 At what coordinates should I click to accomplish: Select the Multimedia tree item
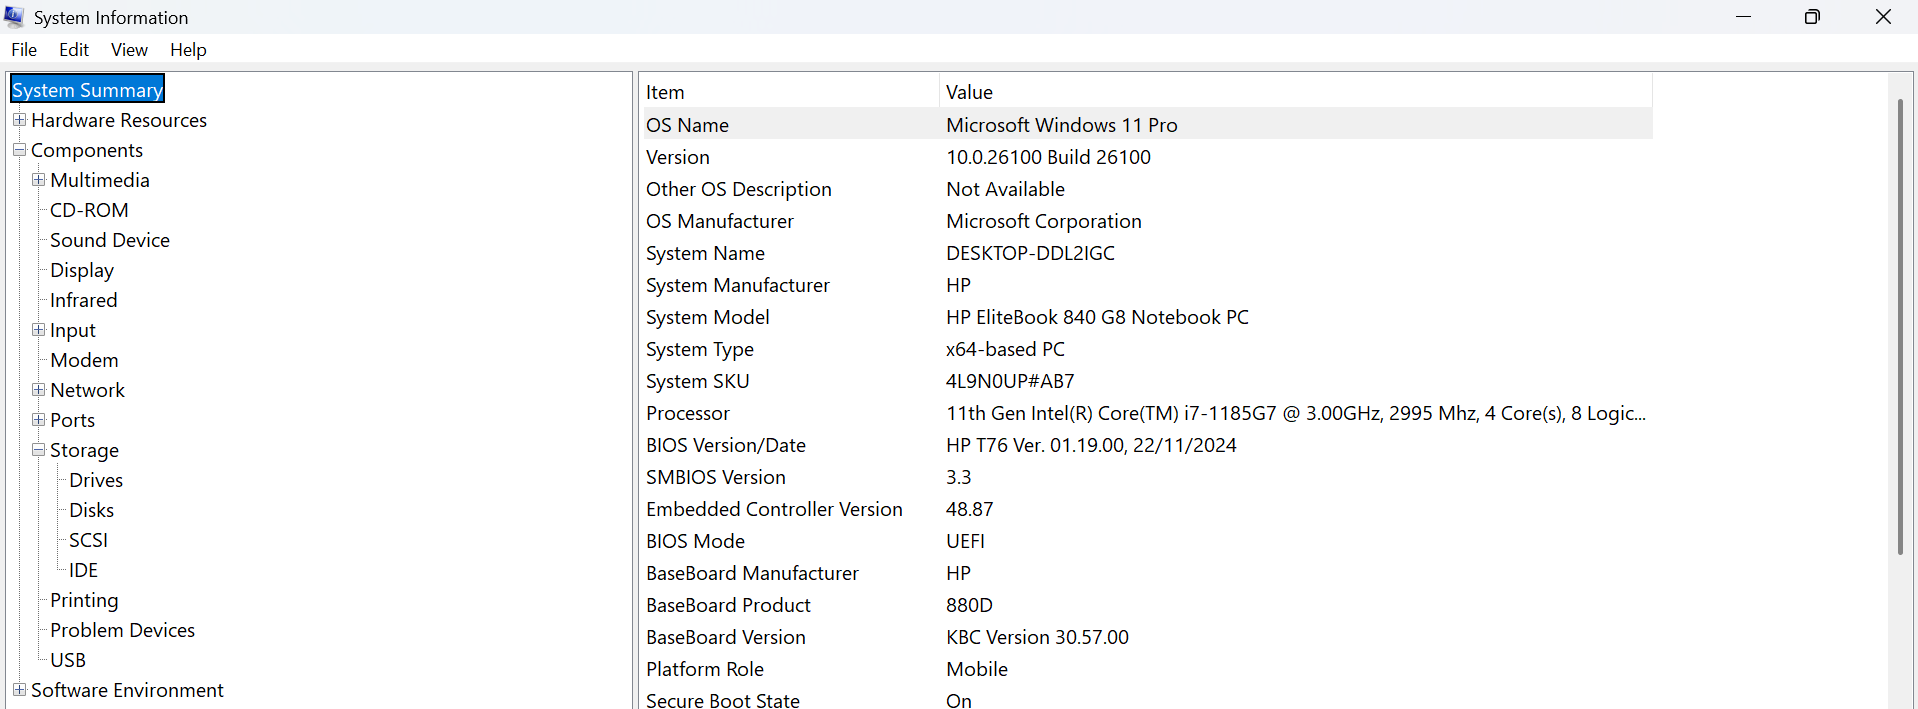point(100,180)
